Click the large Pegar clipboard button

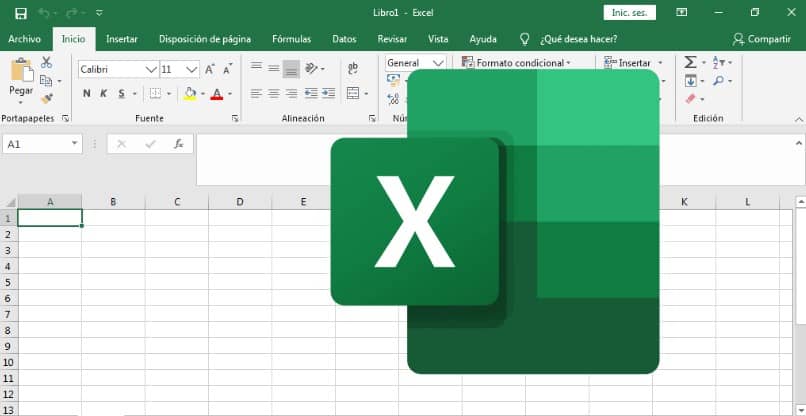click(x=22, y=76)
